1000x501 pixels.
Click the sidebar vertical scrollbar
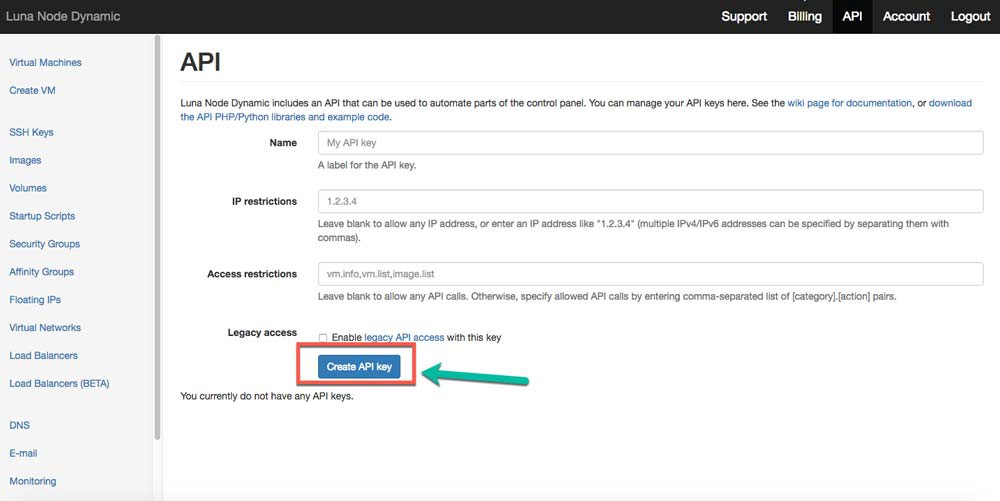(156, 240)
